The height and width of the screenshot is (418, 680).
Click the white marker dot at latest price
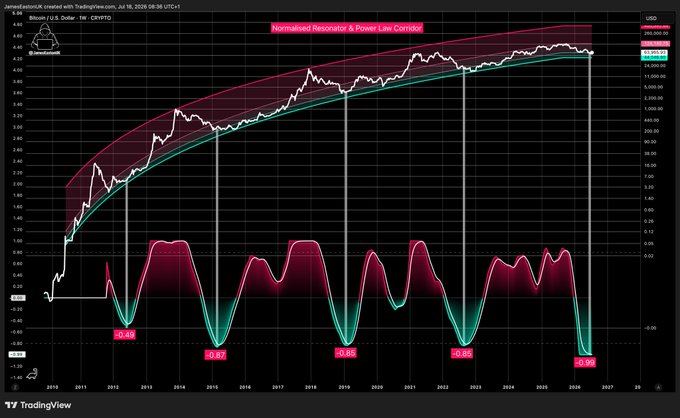click(x=592, y=53)
